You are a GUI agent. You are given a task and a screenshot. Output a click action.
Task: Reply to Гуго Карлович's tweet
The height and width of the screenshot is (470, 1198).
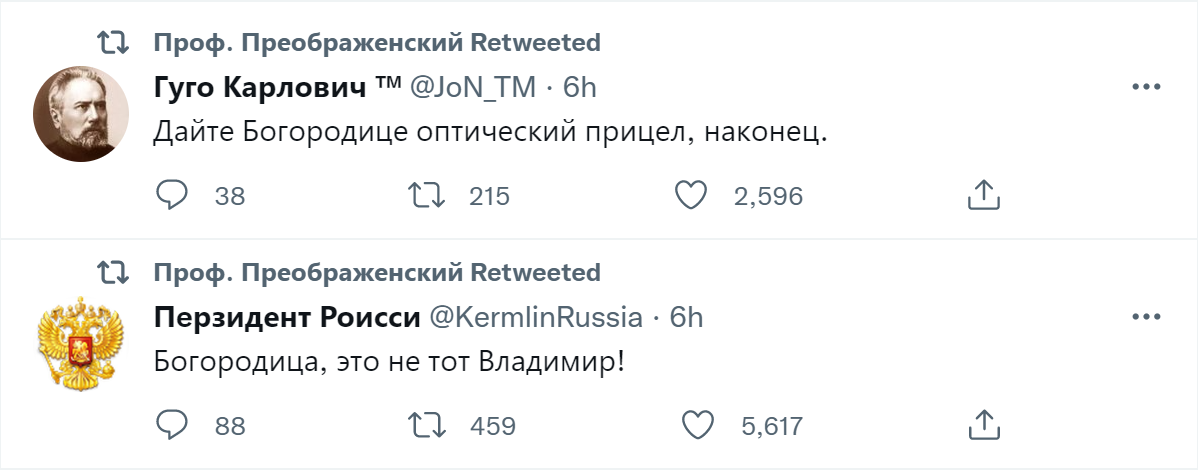[x=172, y=196]
